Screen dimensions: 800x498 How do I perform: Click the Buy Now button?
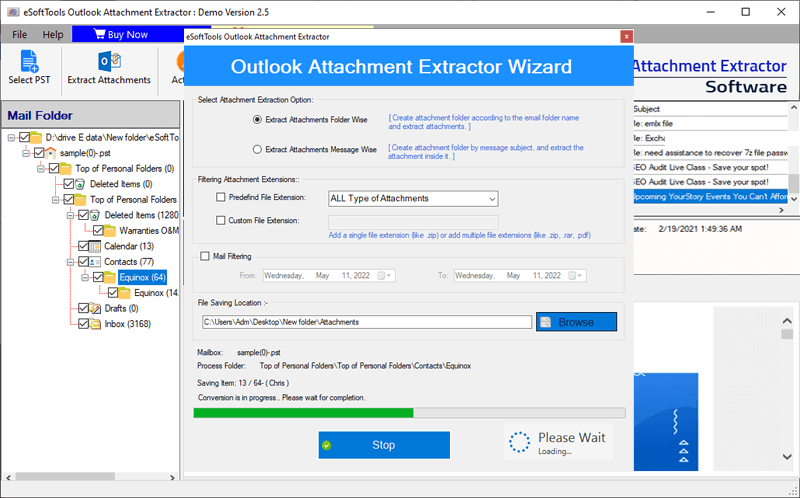(128, 34)
